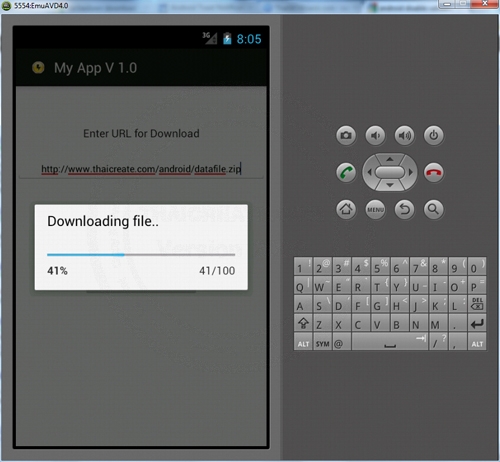This screenshot has height=462, width=500.
Task: Click the emulator camera button
Action: pyautogui.click(x=346, y=135)
